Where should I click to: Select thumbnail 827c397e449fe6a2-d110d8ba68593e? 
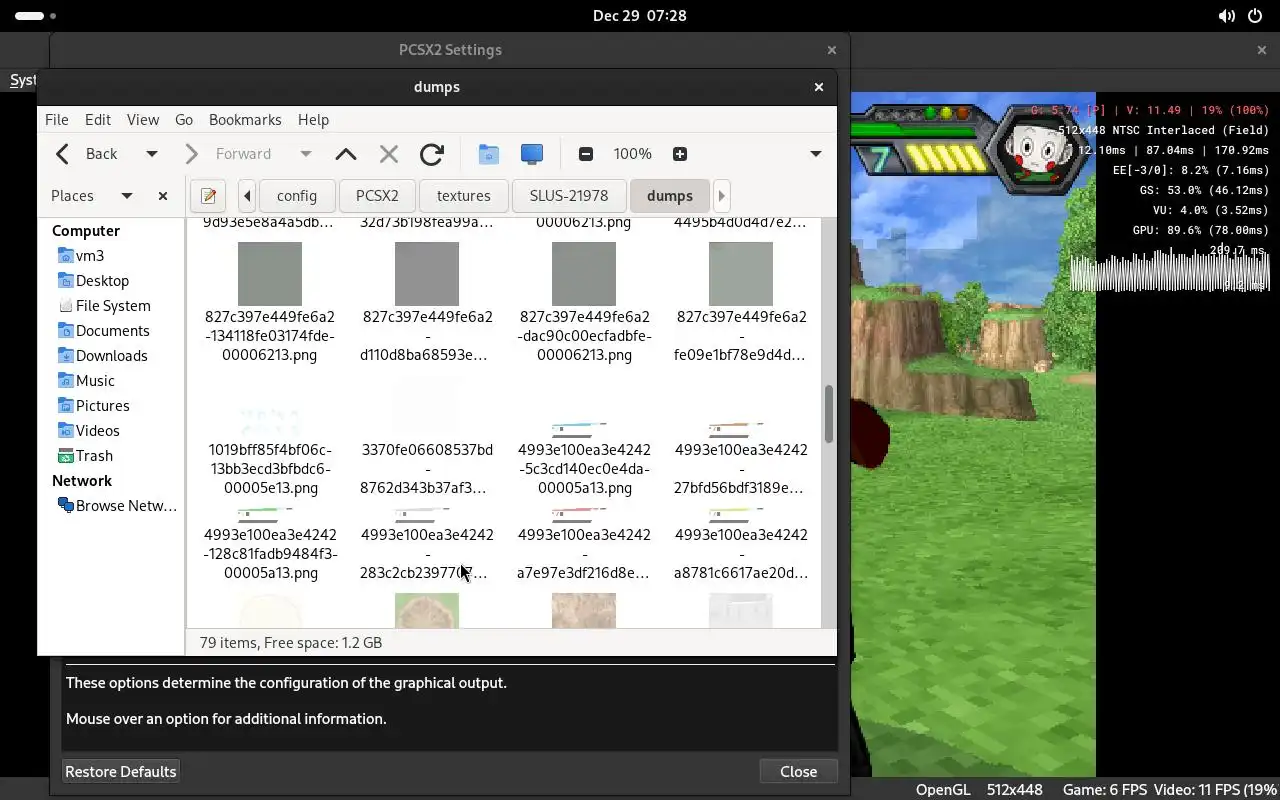click(x=427, y=274)
